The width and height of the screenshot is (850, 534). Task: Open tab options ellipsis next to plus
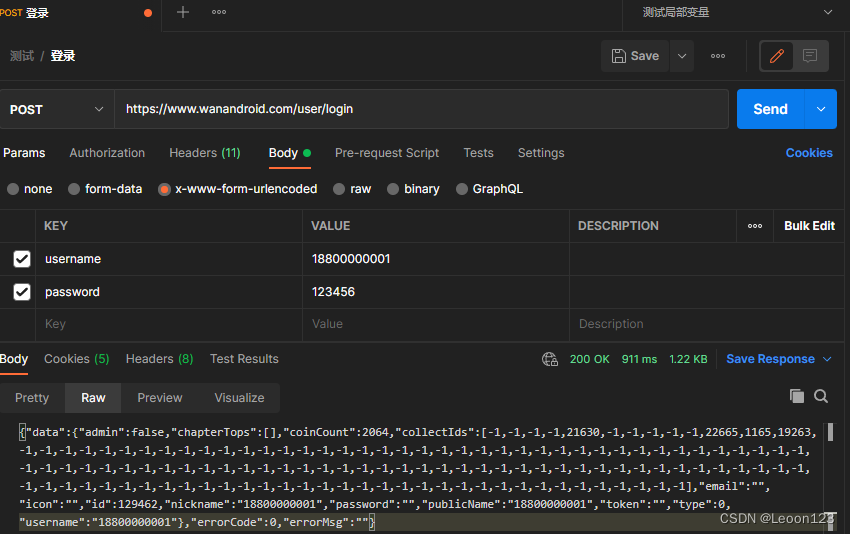coord(219,12)
